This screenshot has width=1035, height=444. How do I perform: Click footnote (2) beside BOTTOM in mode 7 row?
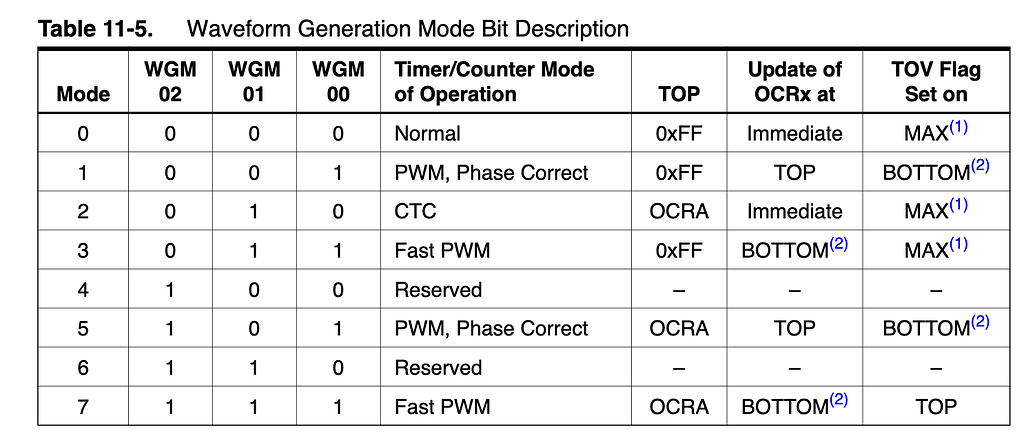[x=838, y=400]
